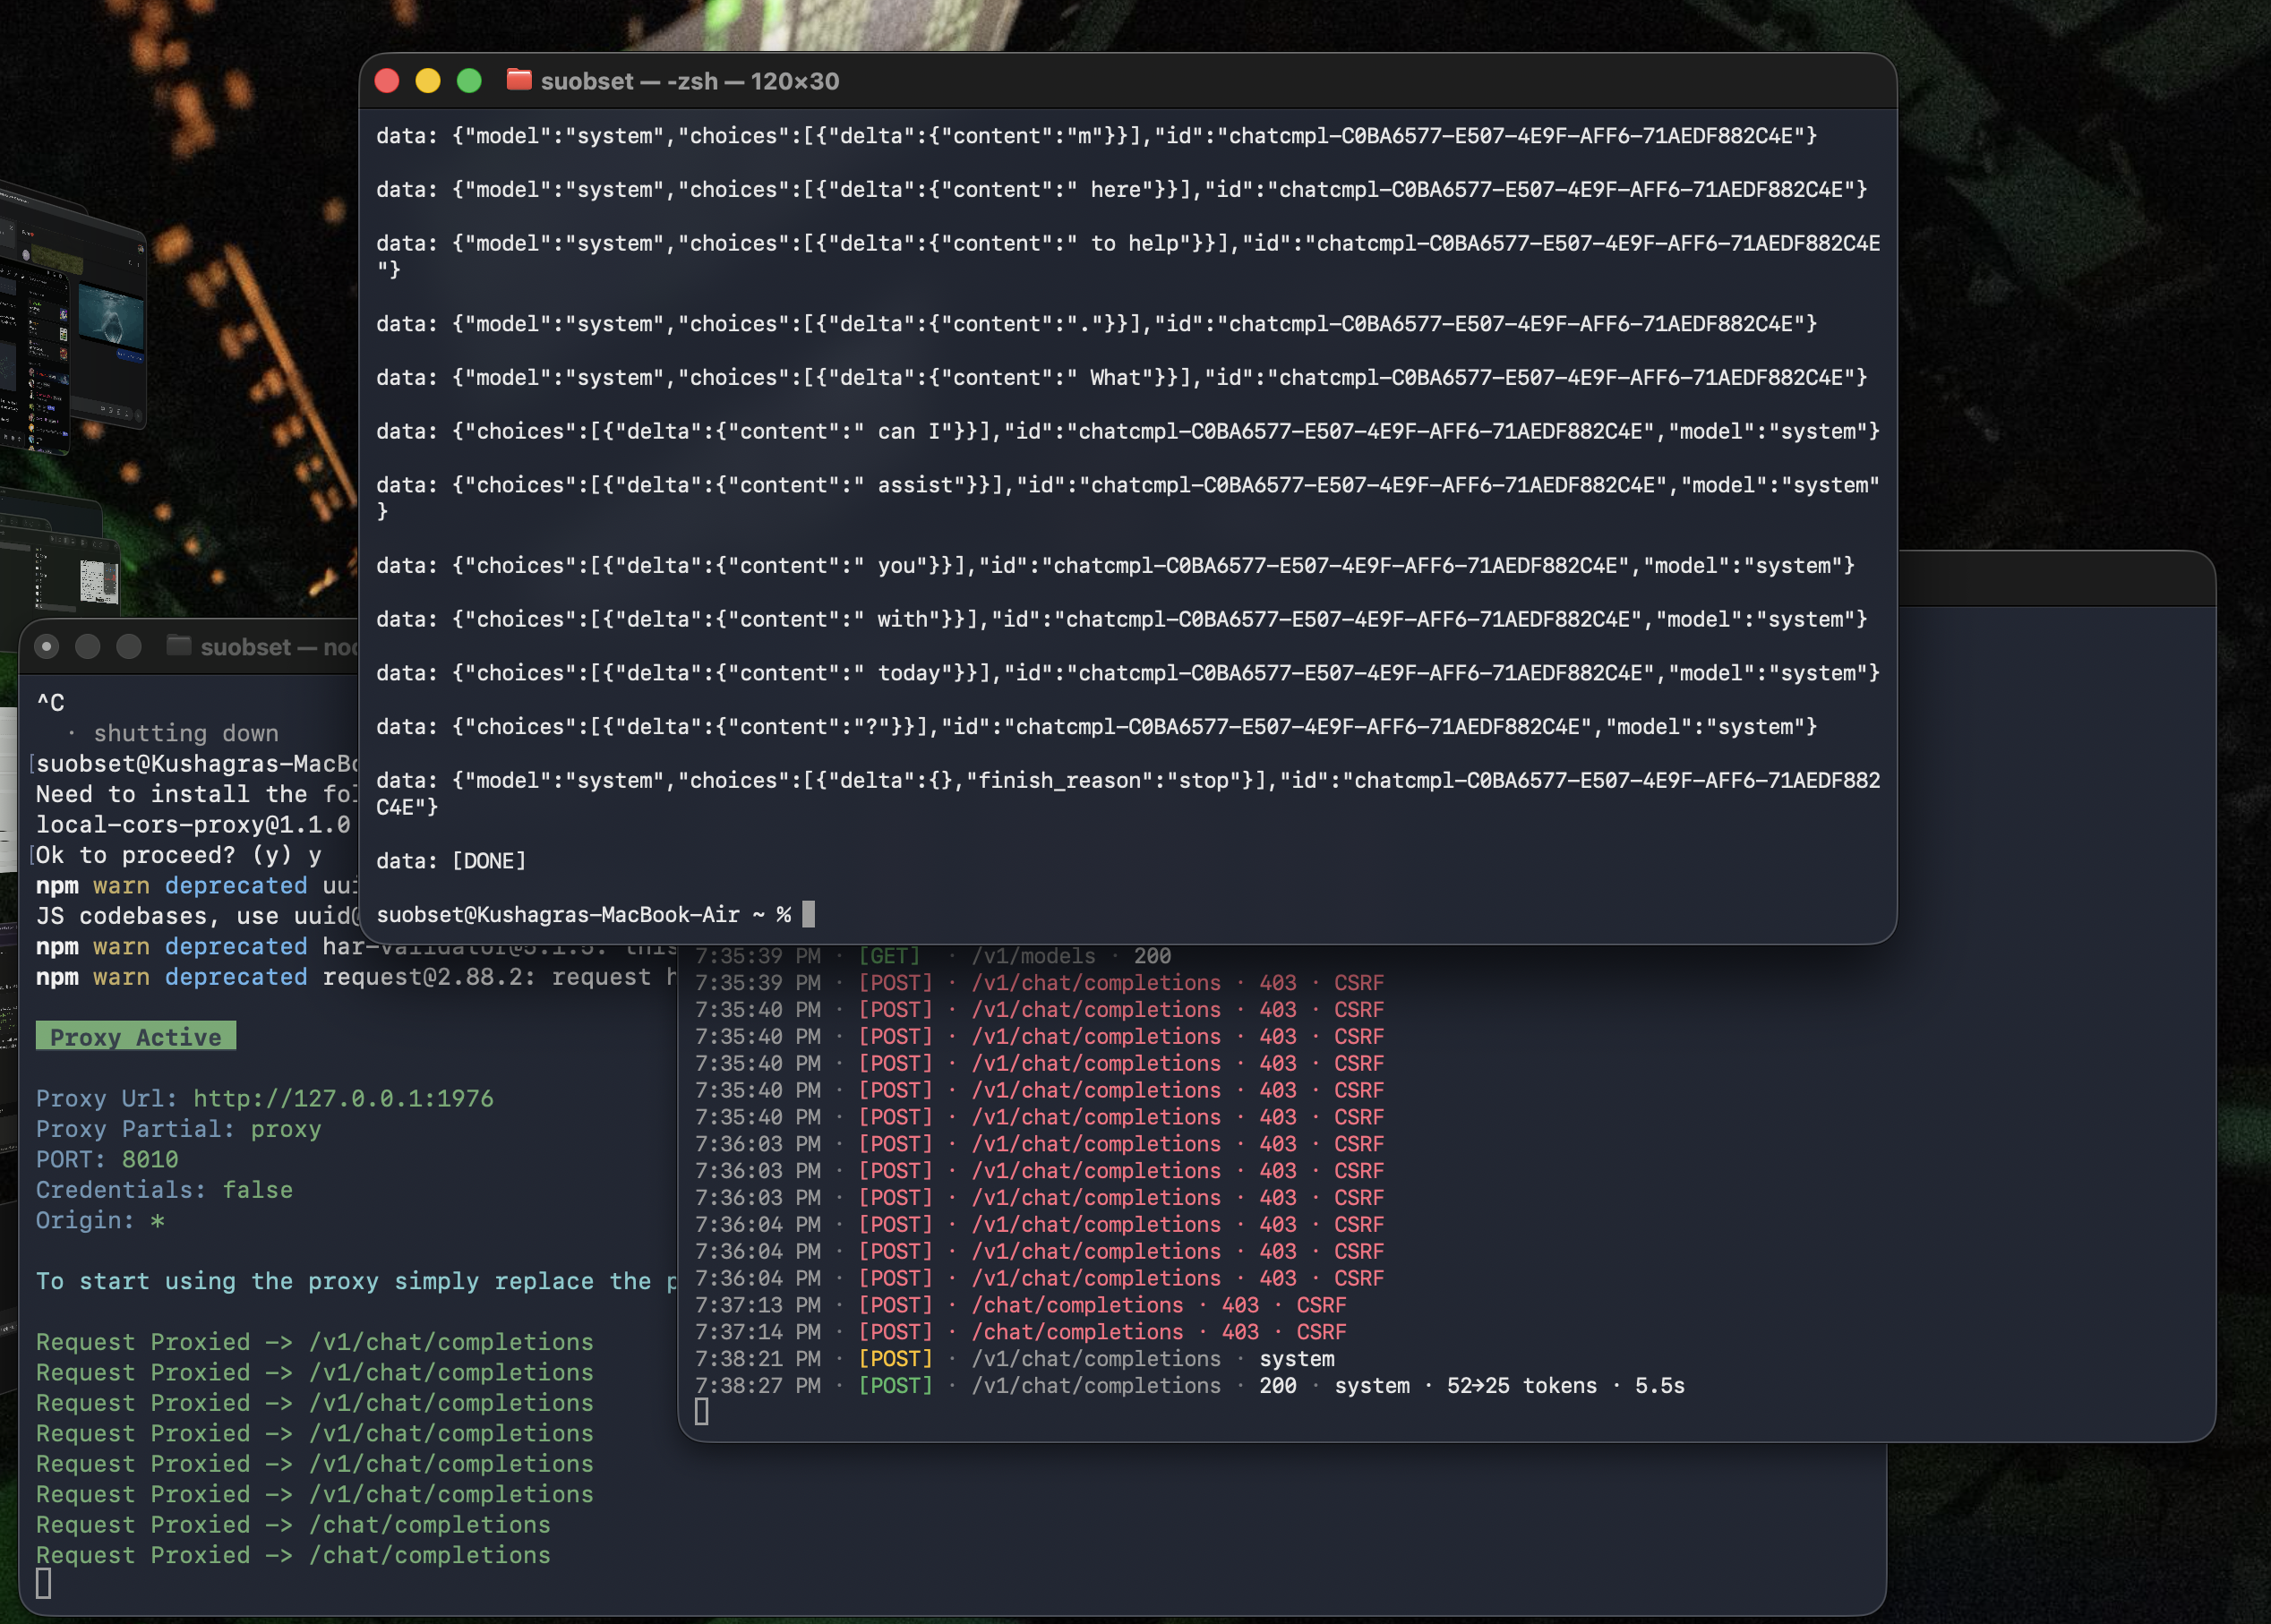The height and width of the screenshot is (1624, 2271).
Task: Click the 'PORT: 8010' line
Action: coord(107,1159)
